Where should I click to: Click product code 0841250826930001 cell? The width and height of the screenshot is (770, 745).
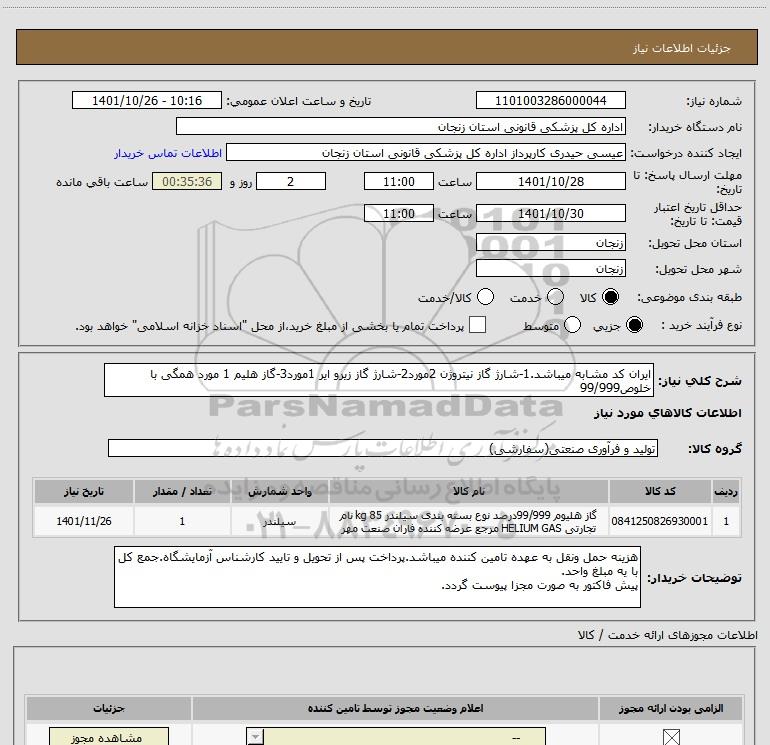(x=660, y=521)
